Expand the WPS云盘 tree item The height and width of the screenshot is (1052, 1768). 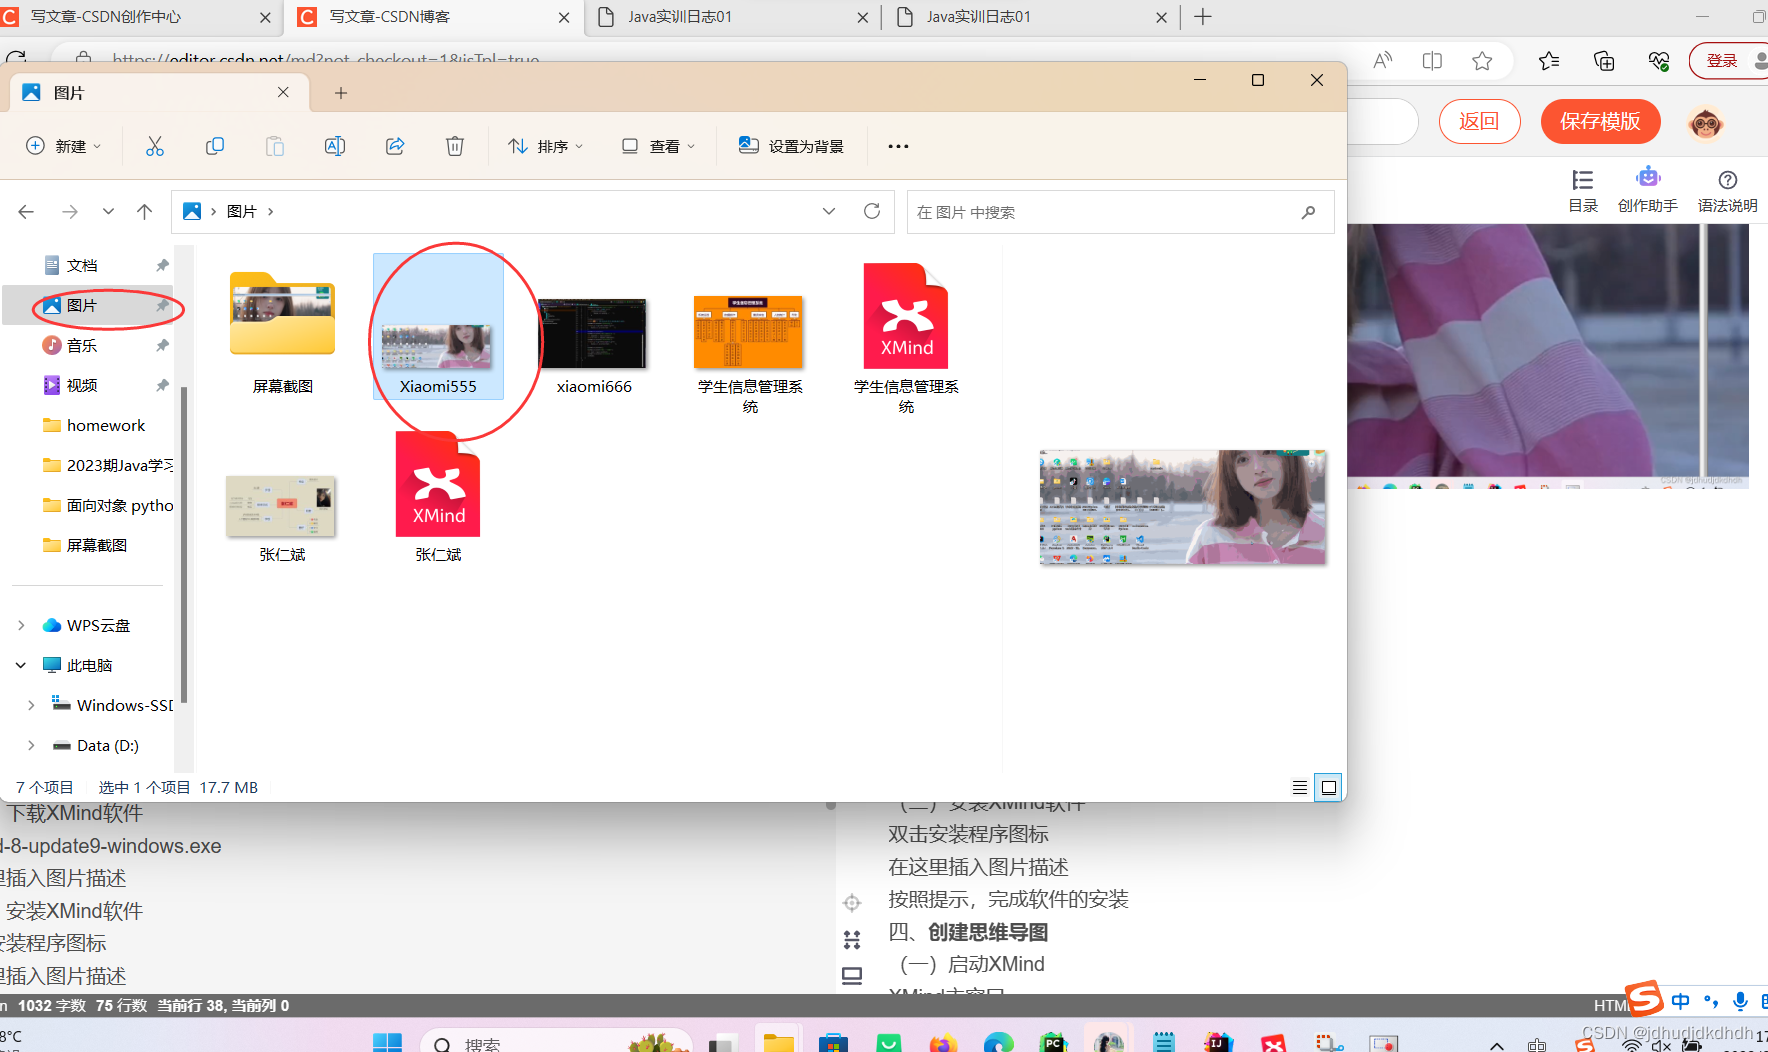[21, 624]
